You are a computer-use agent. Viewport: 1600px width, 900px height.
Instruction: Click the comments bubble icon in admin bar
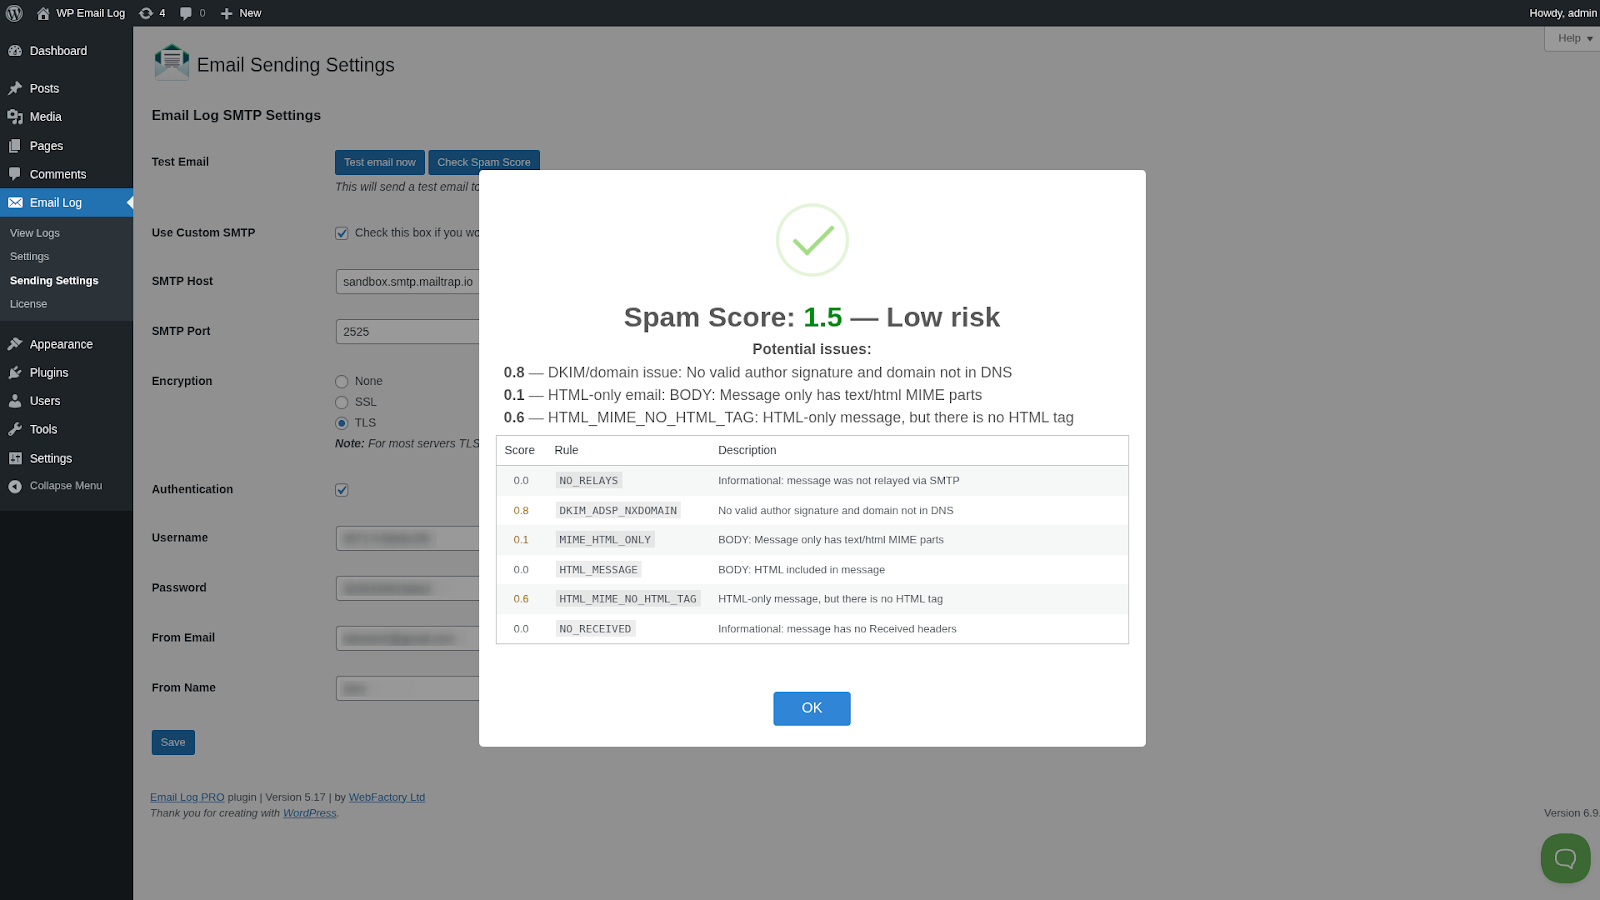tap(188, 13)
